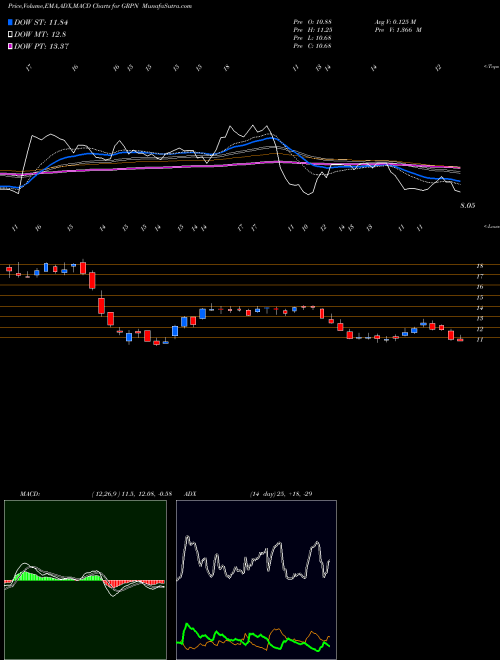Click the '8.05' label near EMA lines
Image resolution: width=500 pixels, height=660 pixels.
468,206
